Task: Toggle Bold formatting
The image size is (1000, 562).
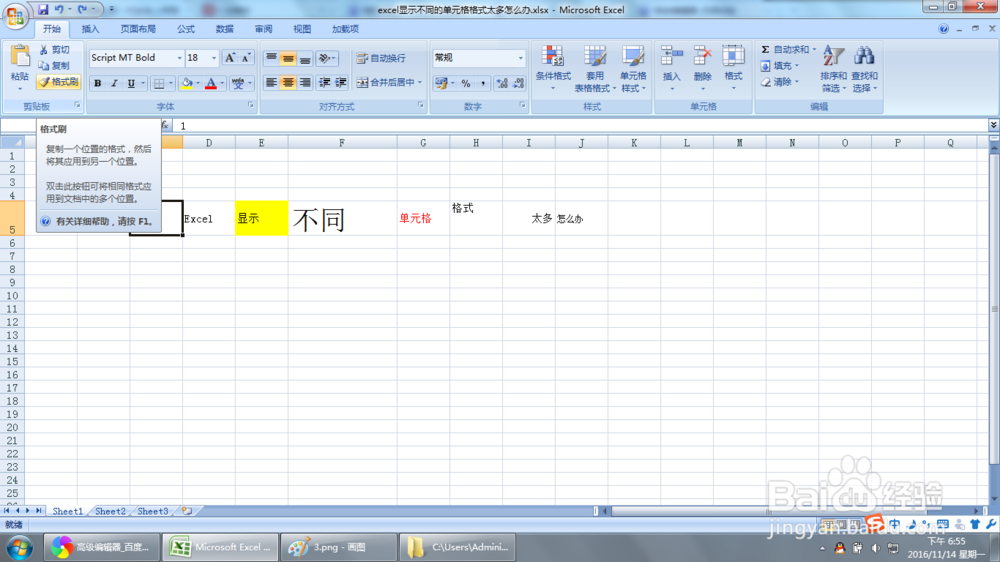Action: point(98,84)
